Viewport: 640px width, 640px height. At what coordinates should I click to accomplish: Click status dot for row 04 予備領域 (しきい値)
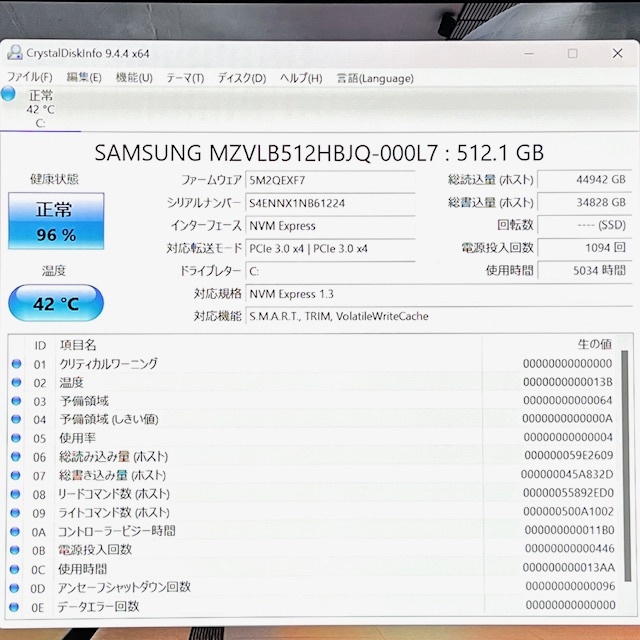tap(16, 419)
